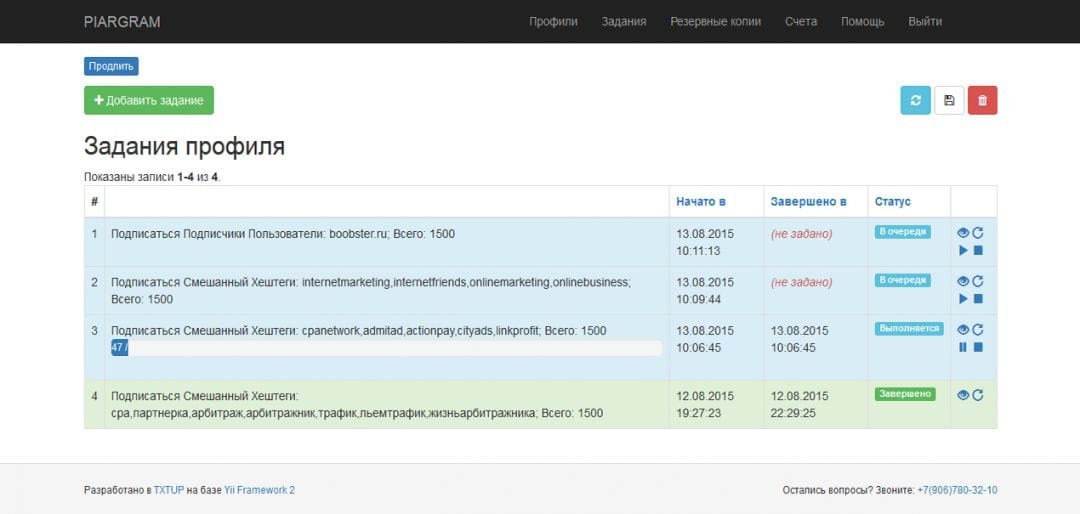Click the blue 'Продлить' button

(x=111, y=67)
